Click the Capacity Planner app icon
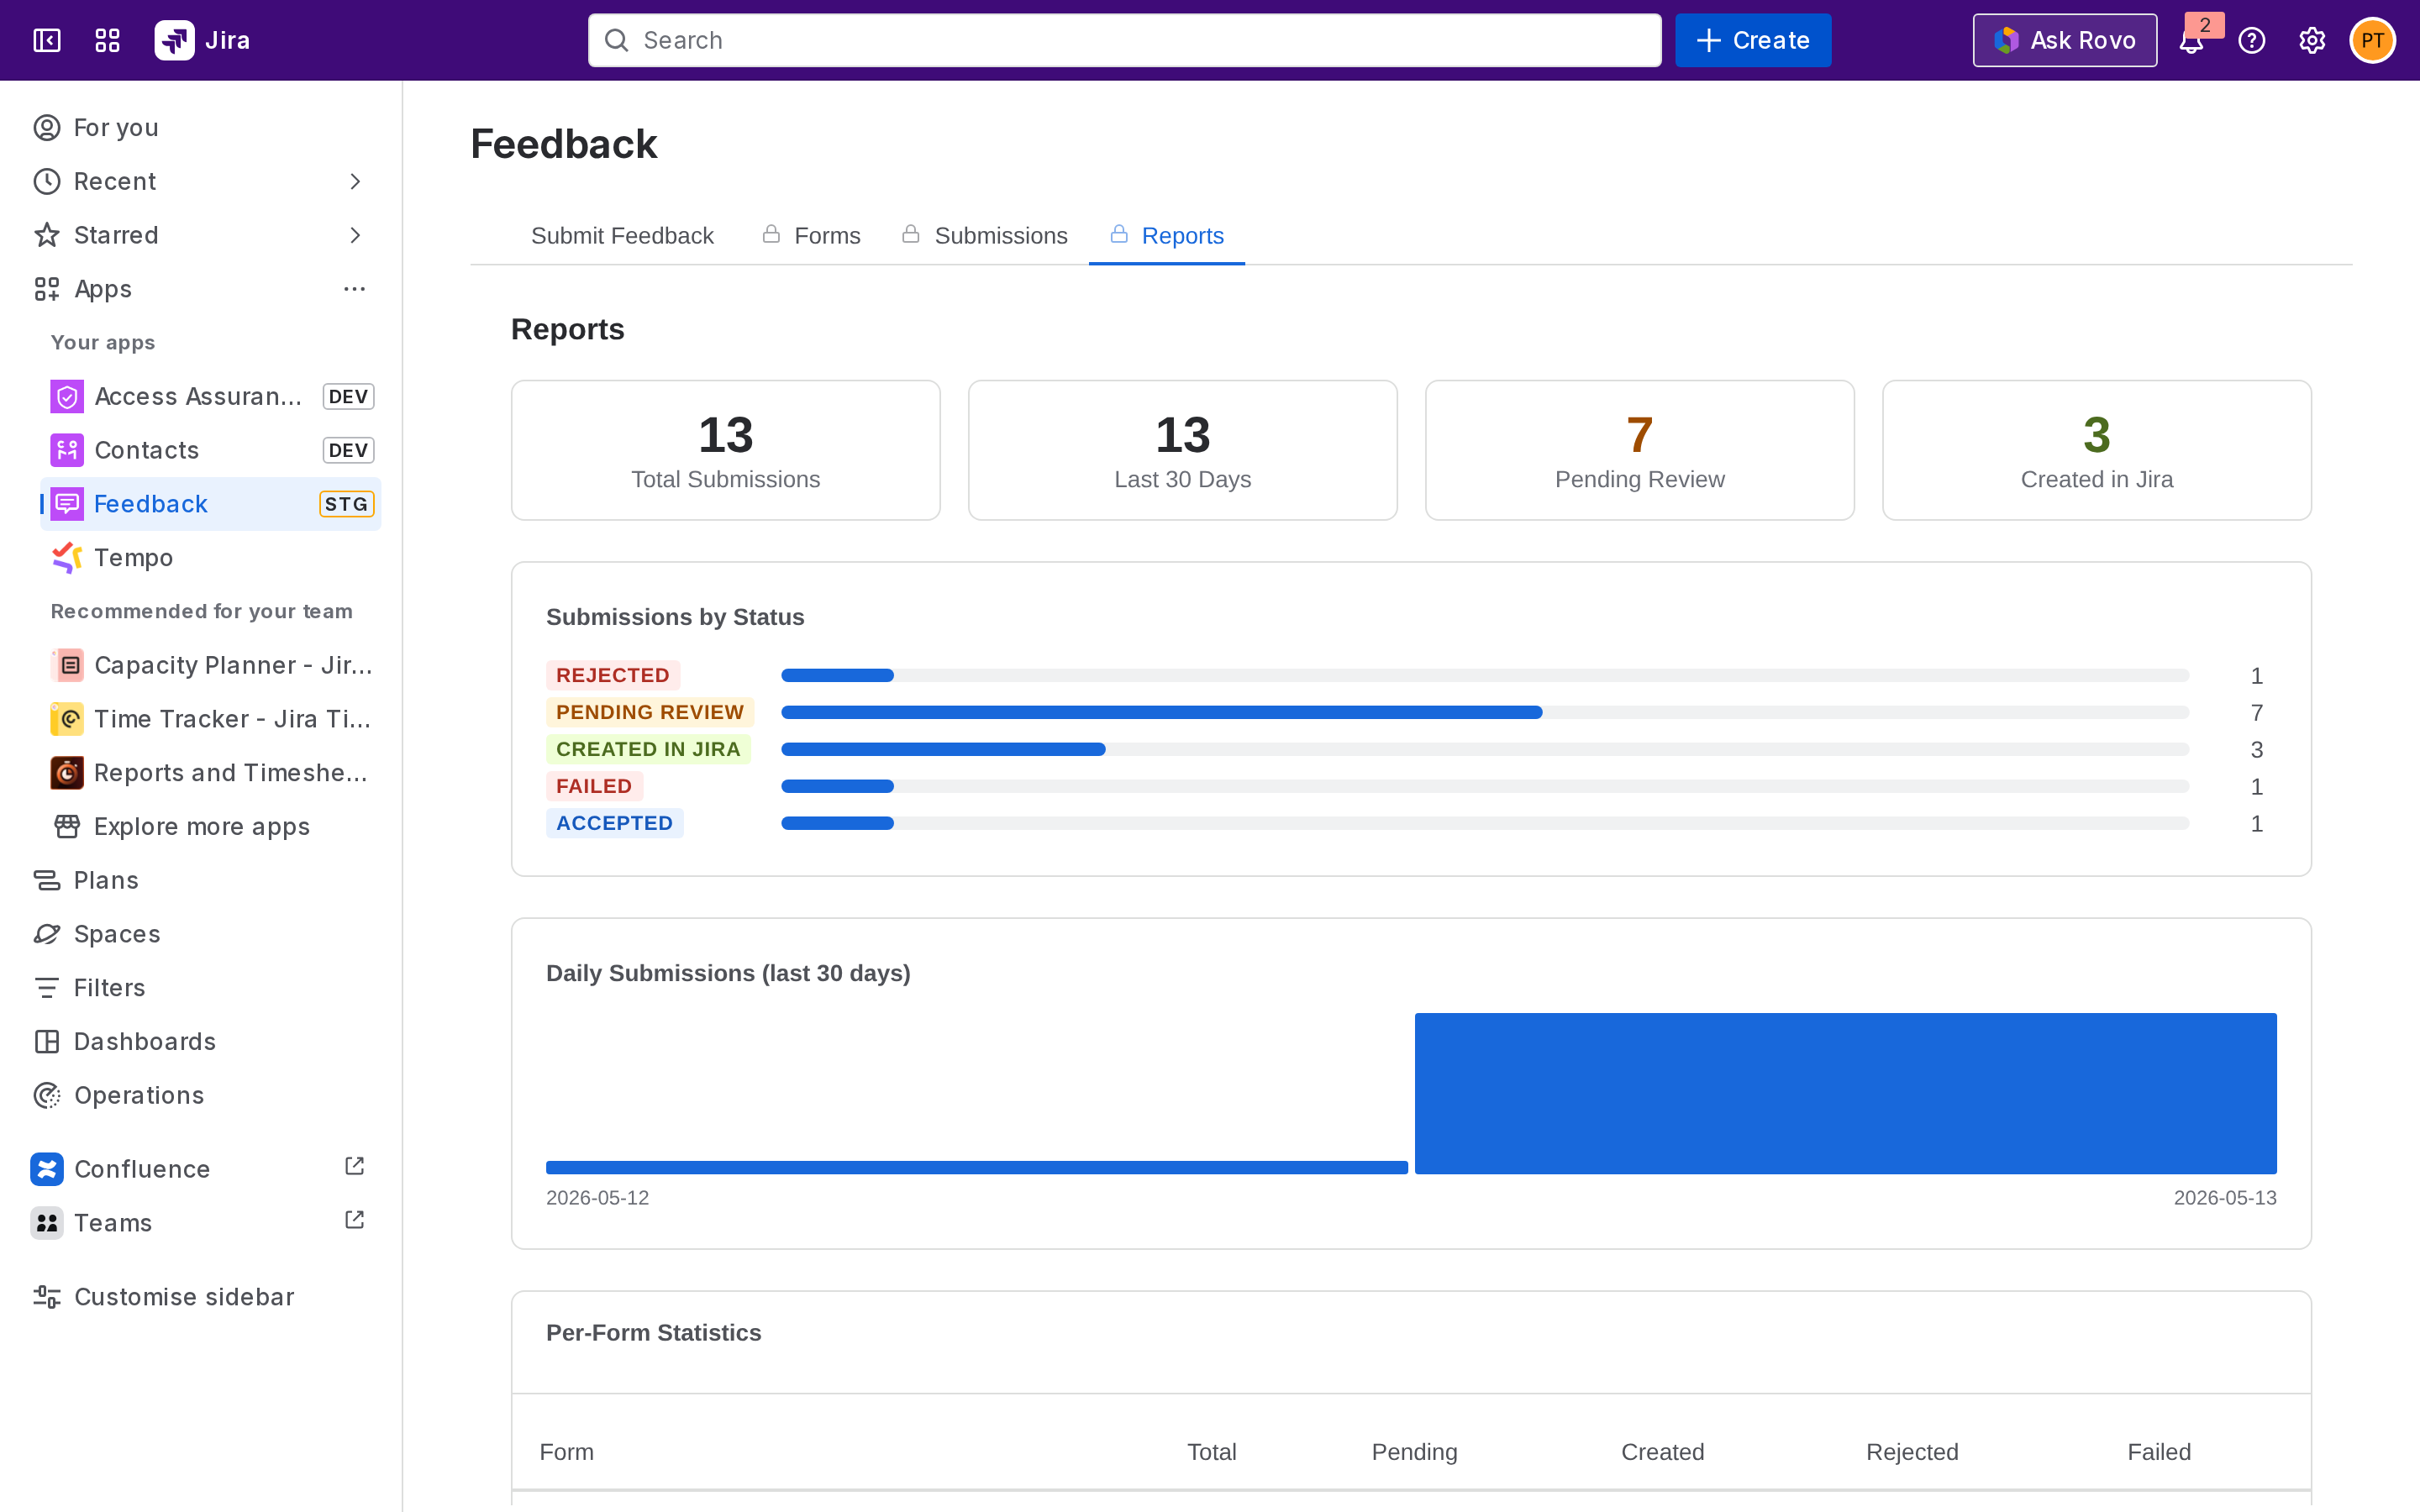Screen dimensions: 2420x1512 67,665
